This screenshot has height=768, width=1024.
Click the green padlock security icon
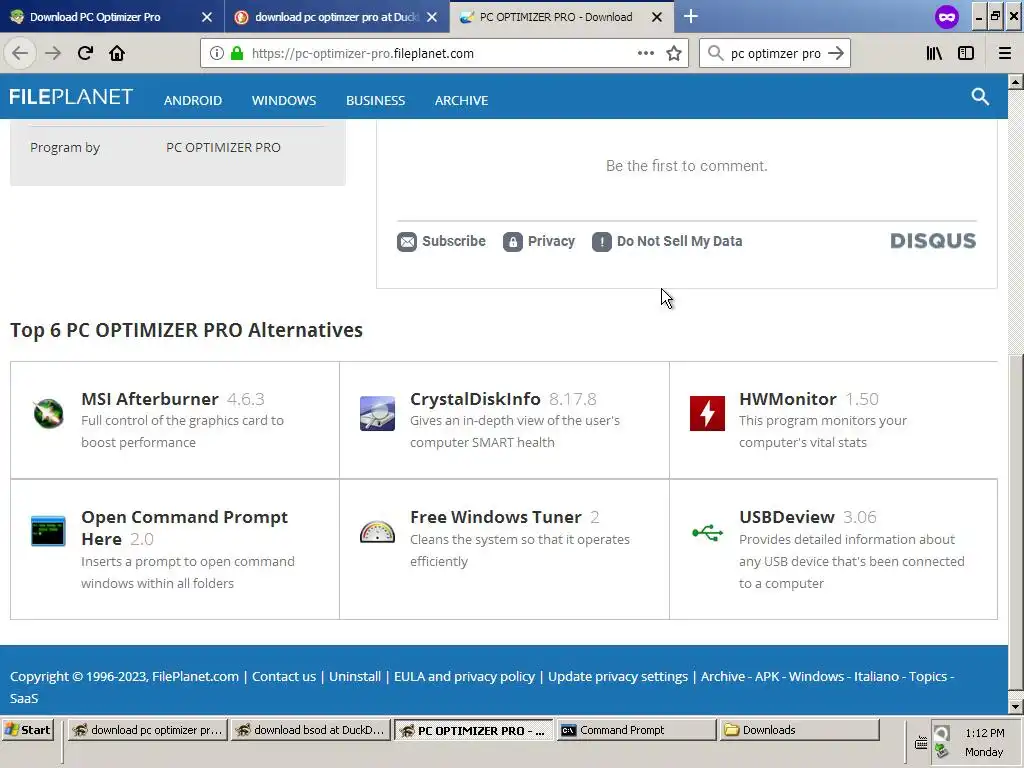(237, 54)
